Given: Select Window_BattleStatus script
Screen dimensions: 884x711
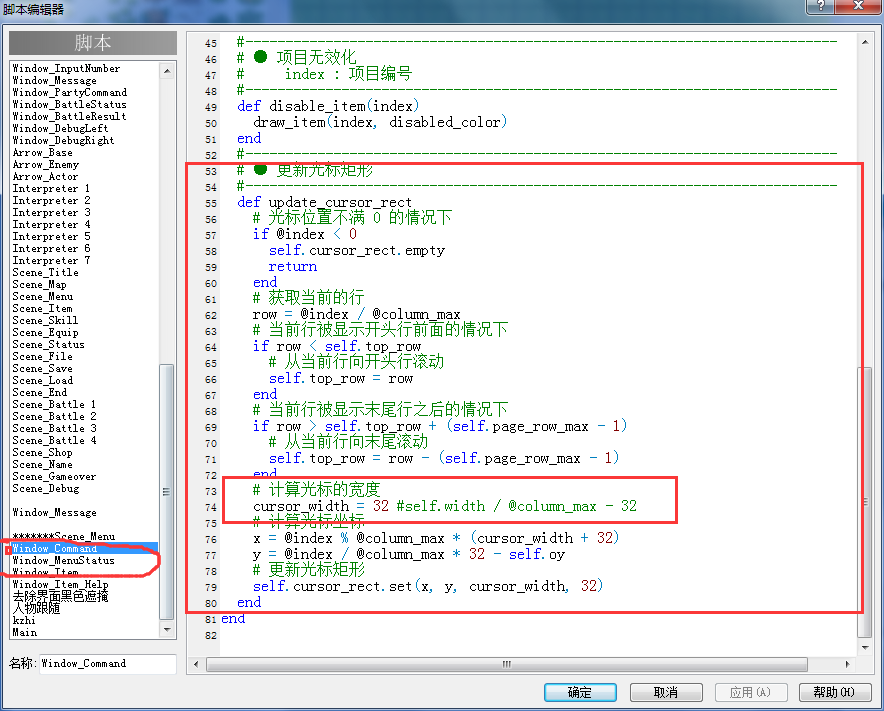Looking at the screenshot, I should coord(70,104).
